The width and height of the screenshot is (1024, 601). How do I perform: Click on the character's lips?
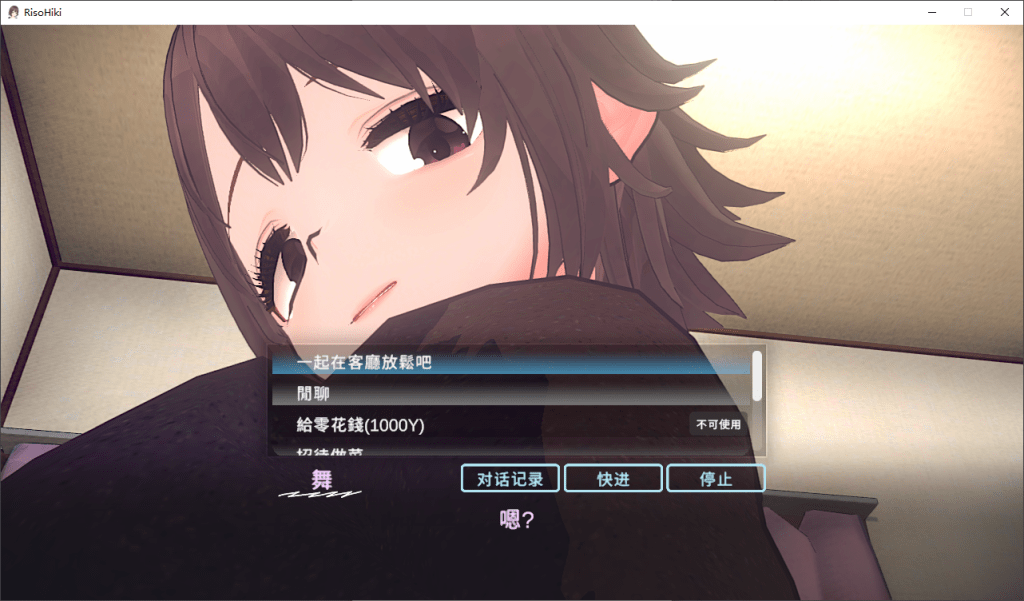click(x=374, y=302)
